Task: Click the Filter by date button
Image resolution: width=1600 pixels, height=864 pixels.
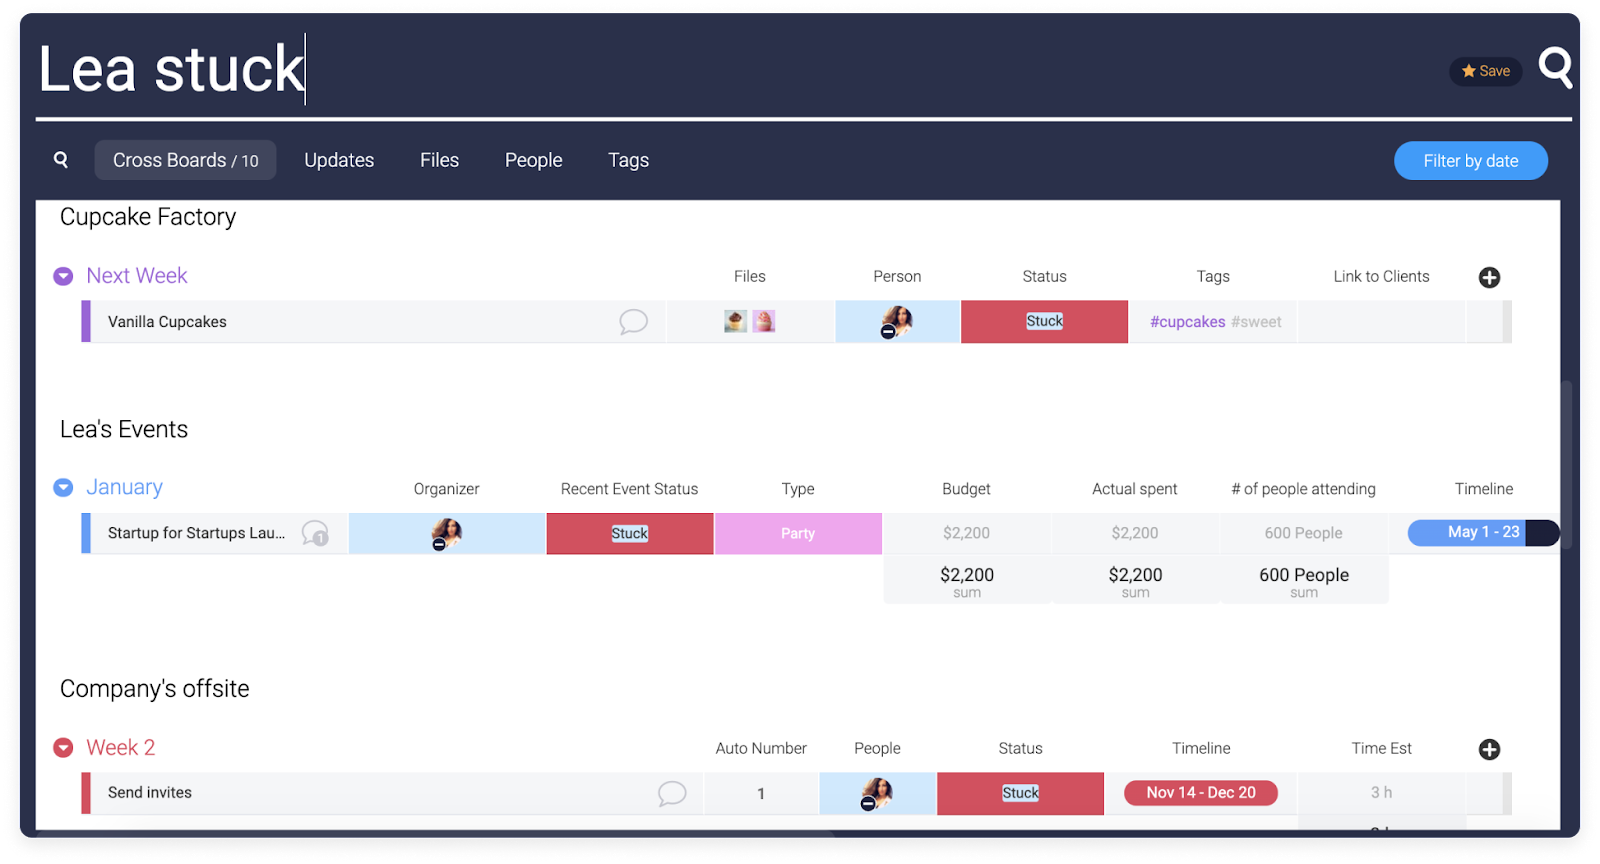Action: click(1470, 161)
